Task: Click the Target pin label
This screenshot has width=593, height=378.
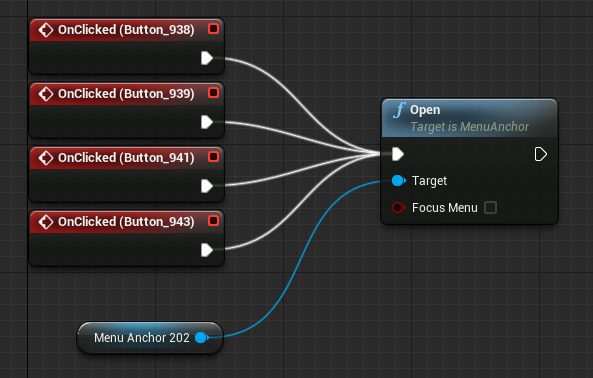Action: [429, 181]
